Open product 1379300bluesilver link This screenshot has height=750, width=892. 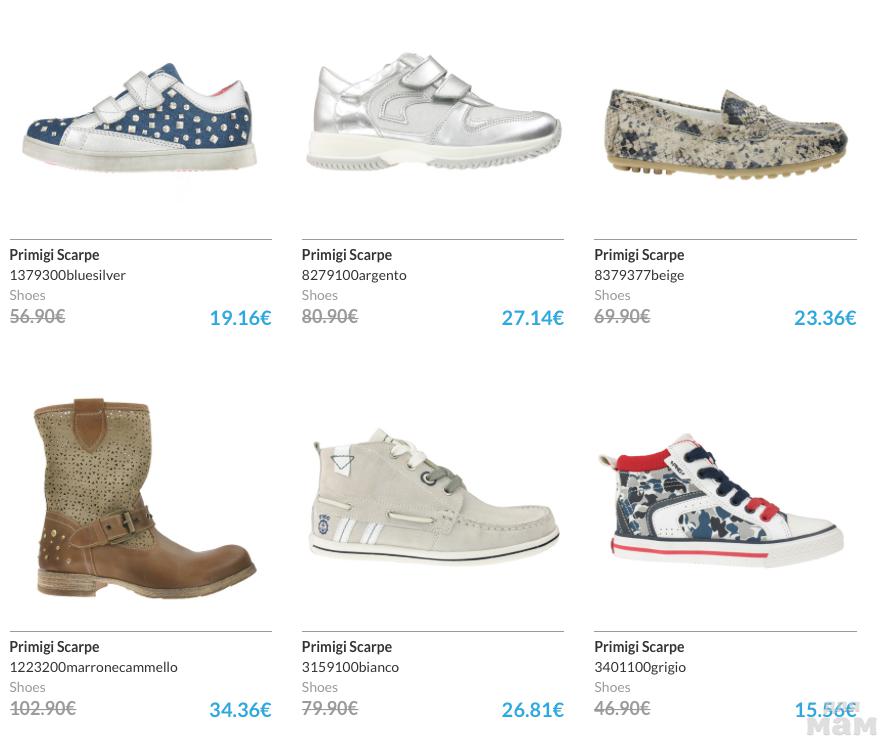click(x=68, y=275)
